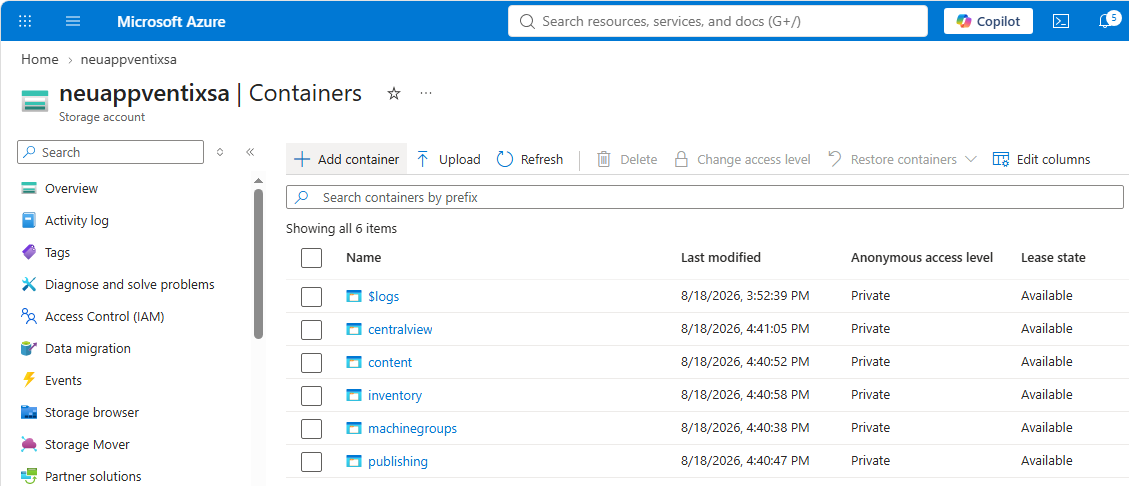1129x486 pixels.
Task: Sort by the Name column header
Action: pos(364,257)
